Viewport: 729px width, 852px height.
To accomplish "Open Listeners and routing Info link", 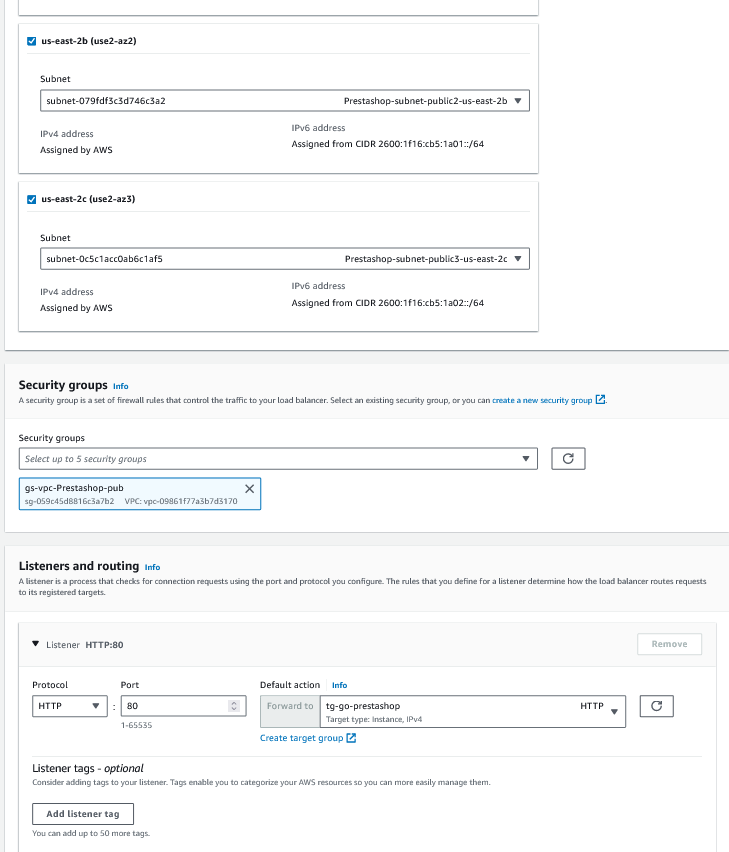I will [x=152, y=567].
